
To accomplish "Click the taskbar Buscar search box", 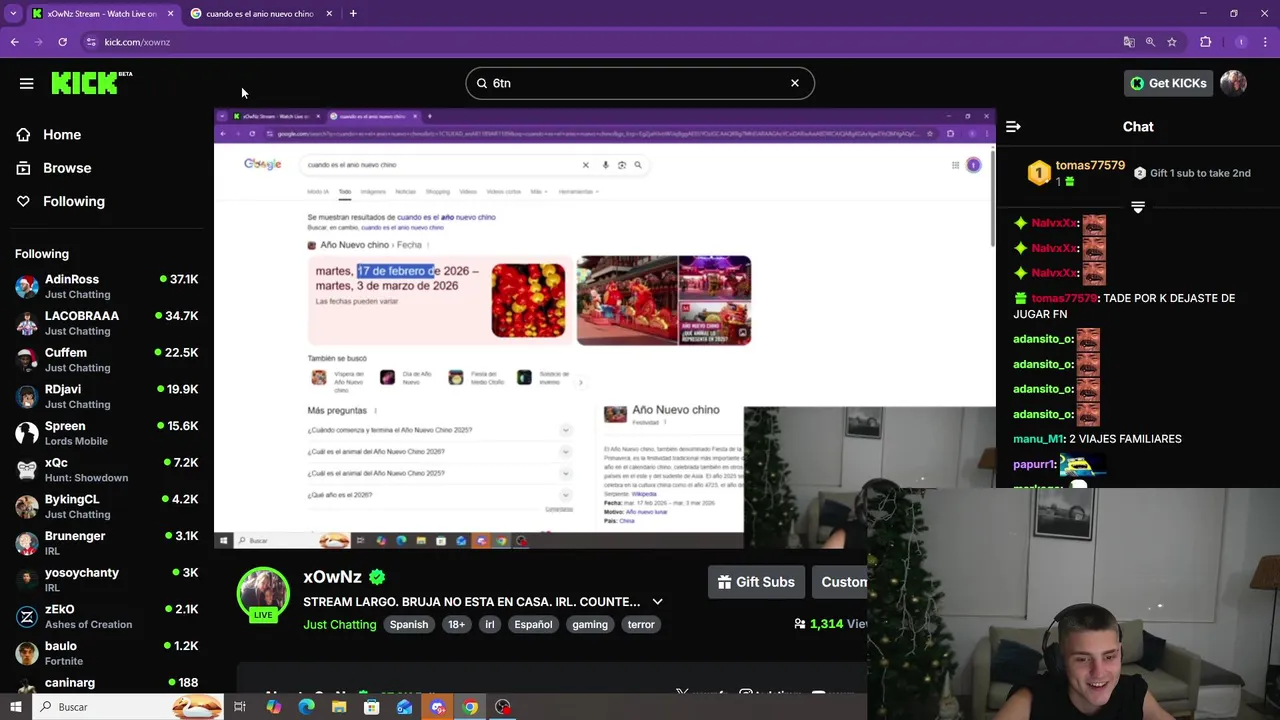I will [128, 707].
